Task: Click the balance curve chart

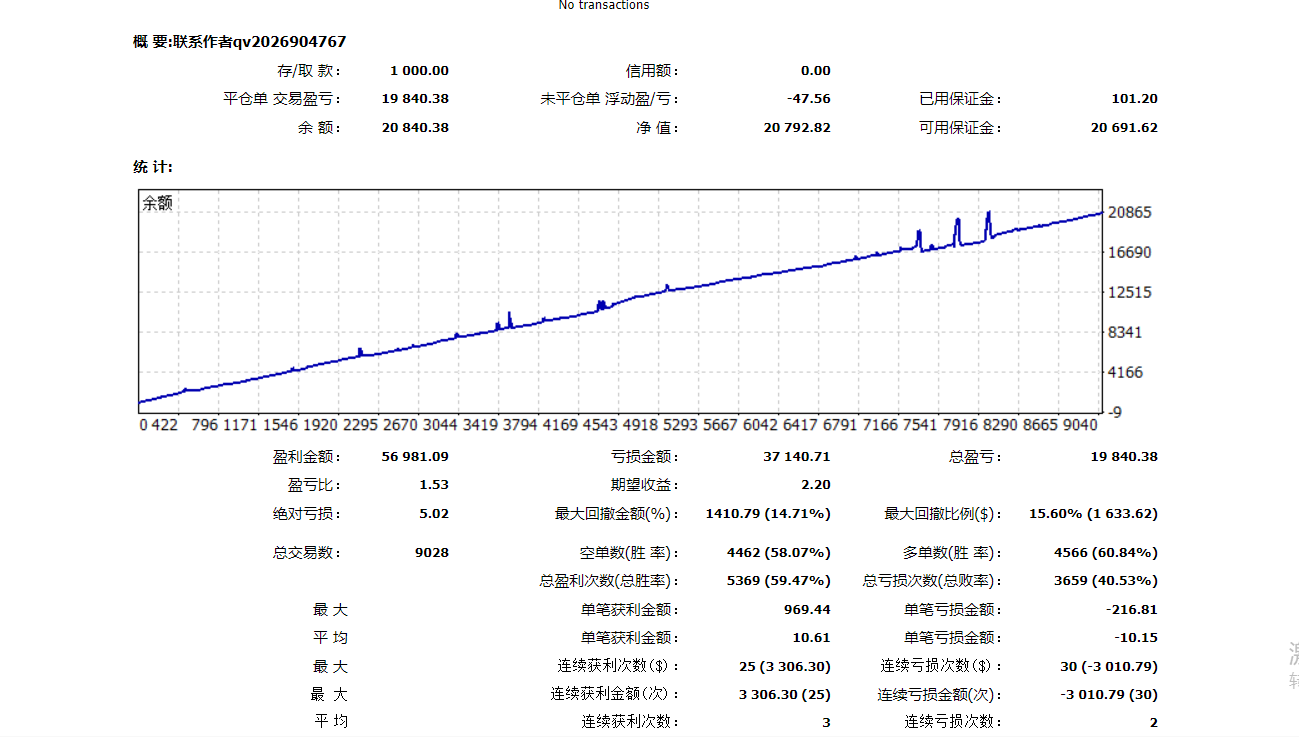Action: [x=620, y=300]
